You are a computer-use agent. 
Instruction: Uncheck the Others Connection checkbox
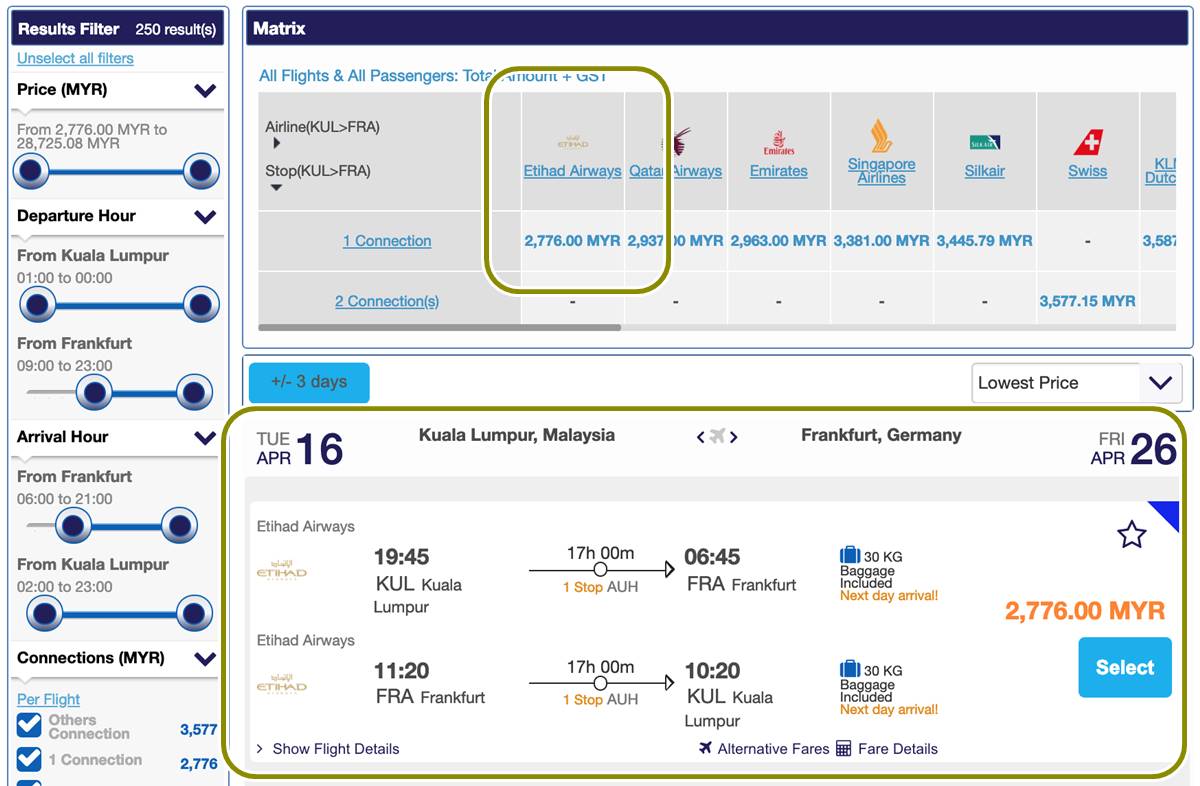29,726
